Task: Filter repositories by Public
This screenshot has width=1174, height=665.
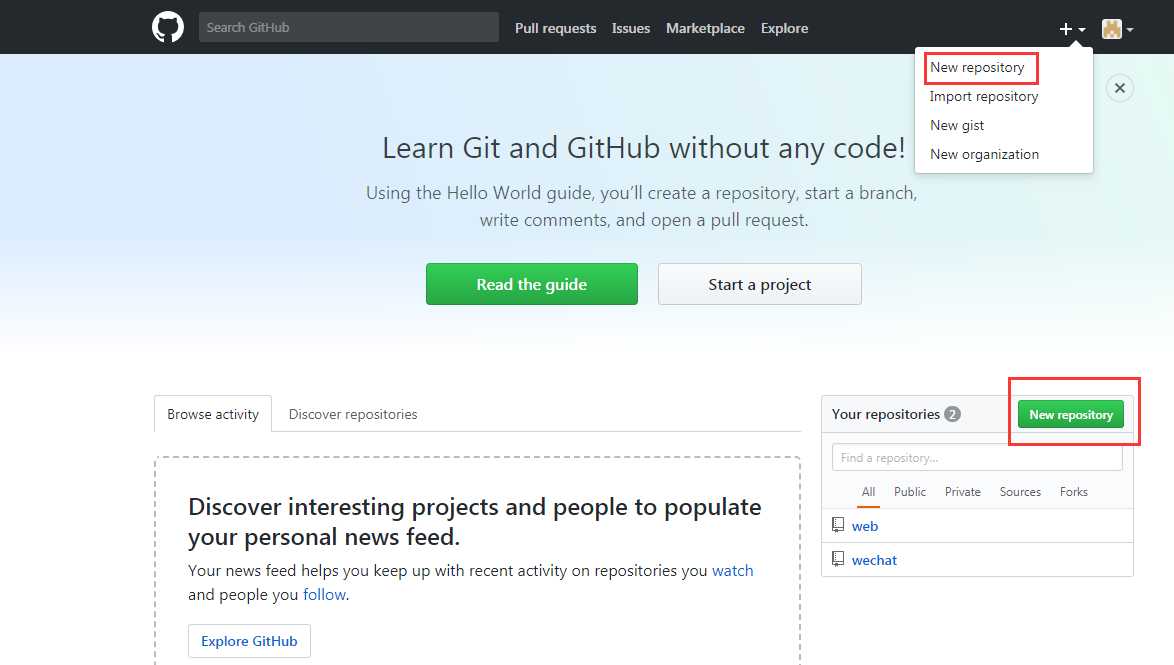Action: tap(910, 492)
